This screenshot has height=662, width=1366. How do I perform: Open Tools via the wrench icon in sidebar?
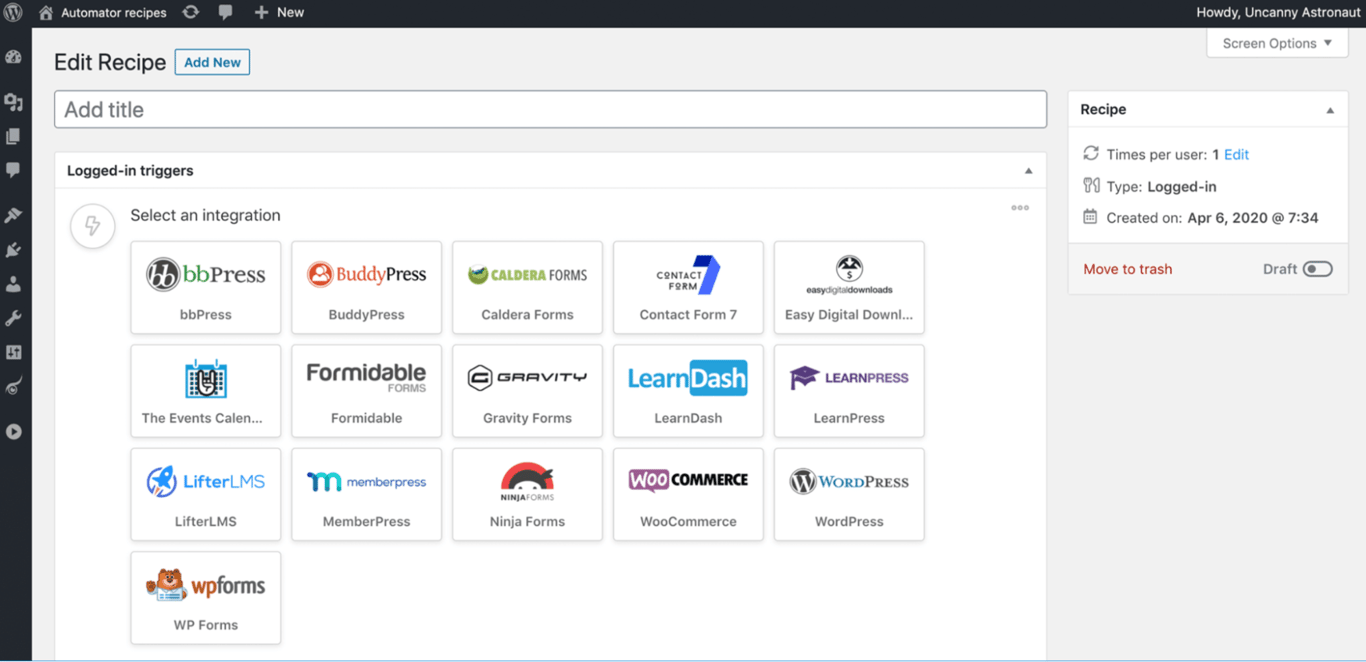pos(14,317)
